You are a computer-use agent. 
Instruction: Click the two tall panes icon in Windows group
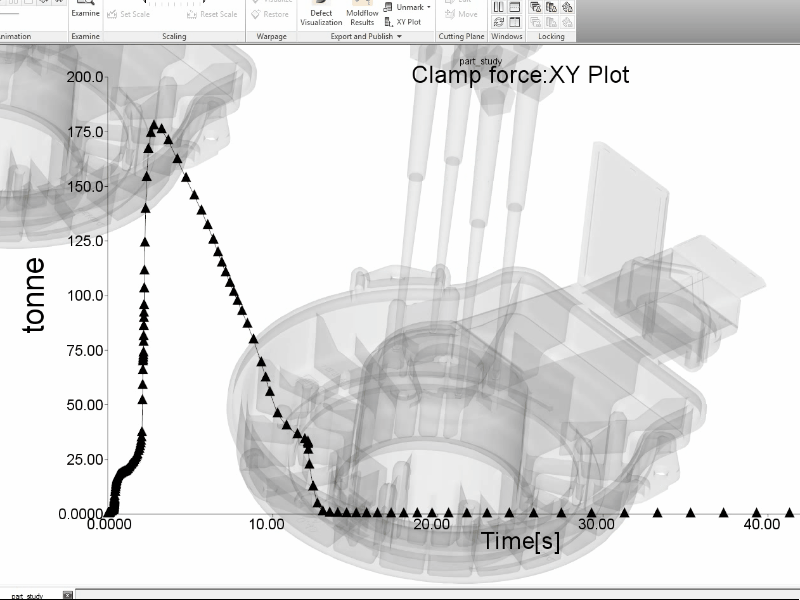[498, 7]
